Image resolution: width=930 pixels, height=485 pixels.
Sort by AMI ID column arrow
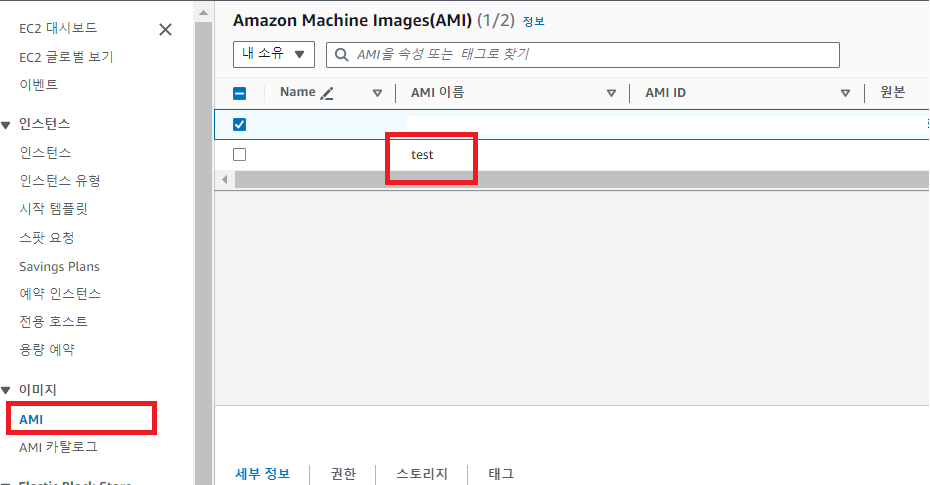pyautogui.click(x=846, y=93)
